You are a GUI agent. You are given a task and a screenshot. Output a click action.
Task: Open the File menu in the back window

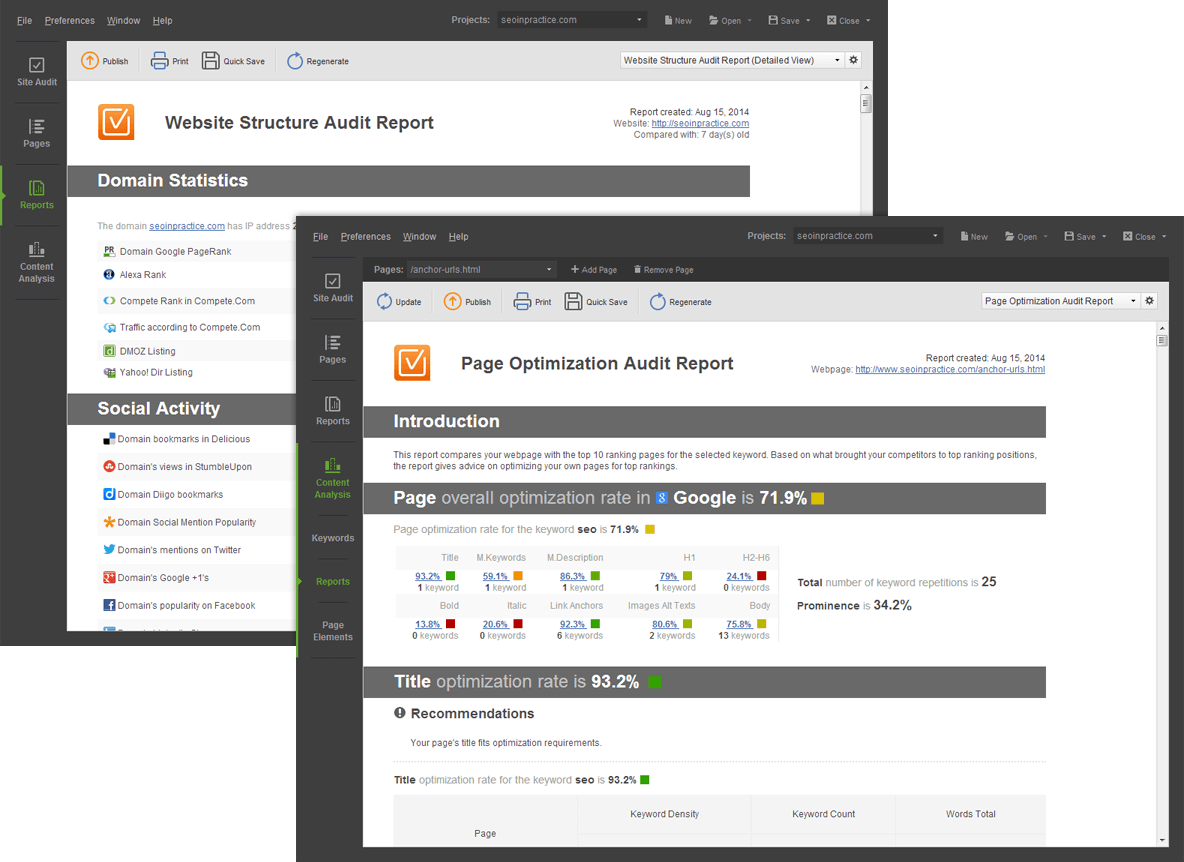[25, 20]
